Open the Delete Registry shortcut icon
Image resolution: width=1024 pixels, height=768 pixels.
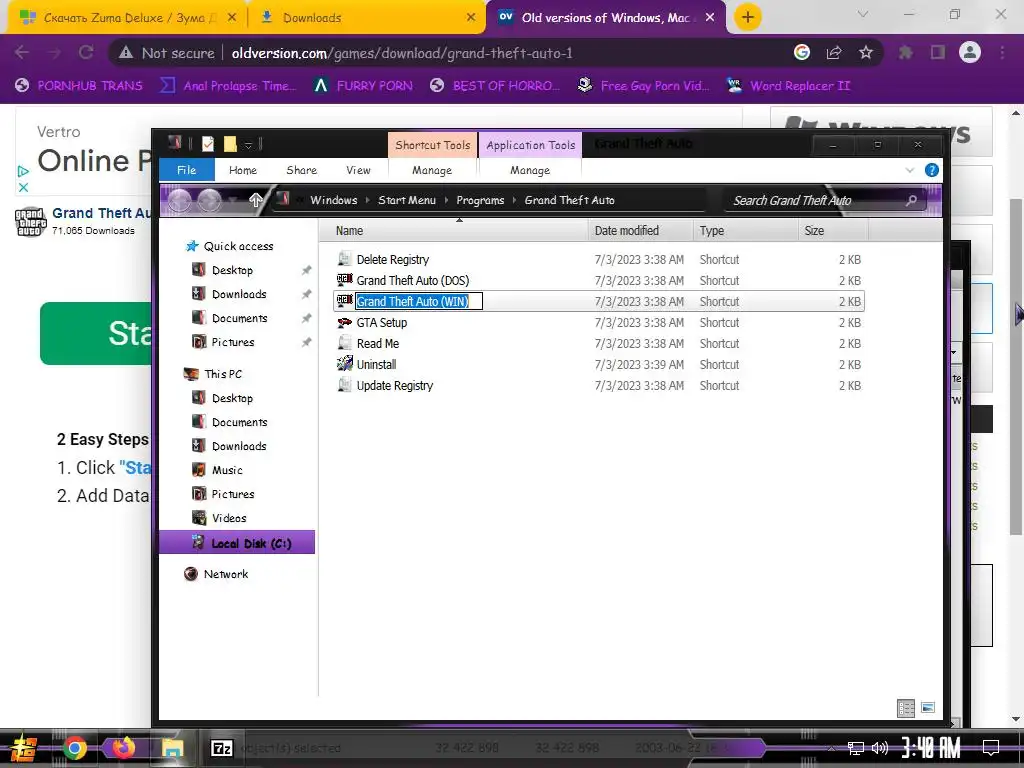pyautogui.click(x=344, y=259)
